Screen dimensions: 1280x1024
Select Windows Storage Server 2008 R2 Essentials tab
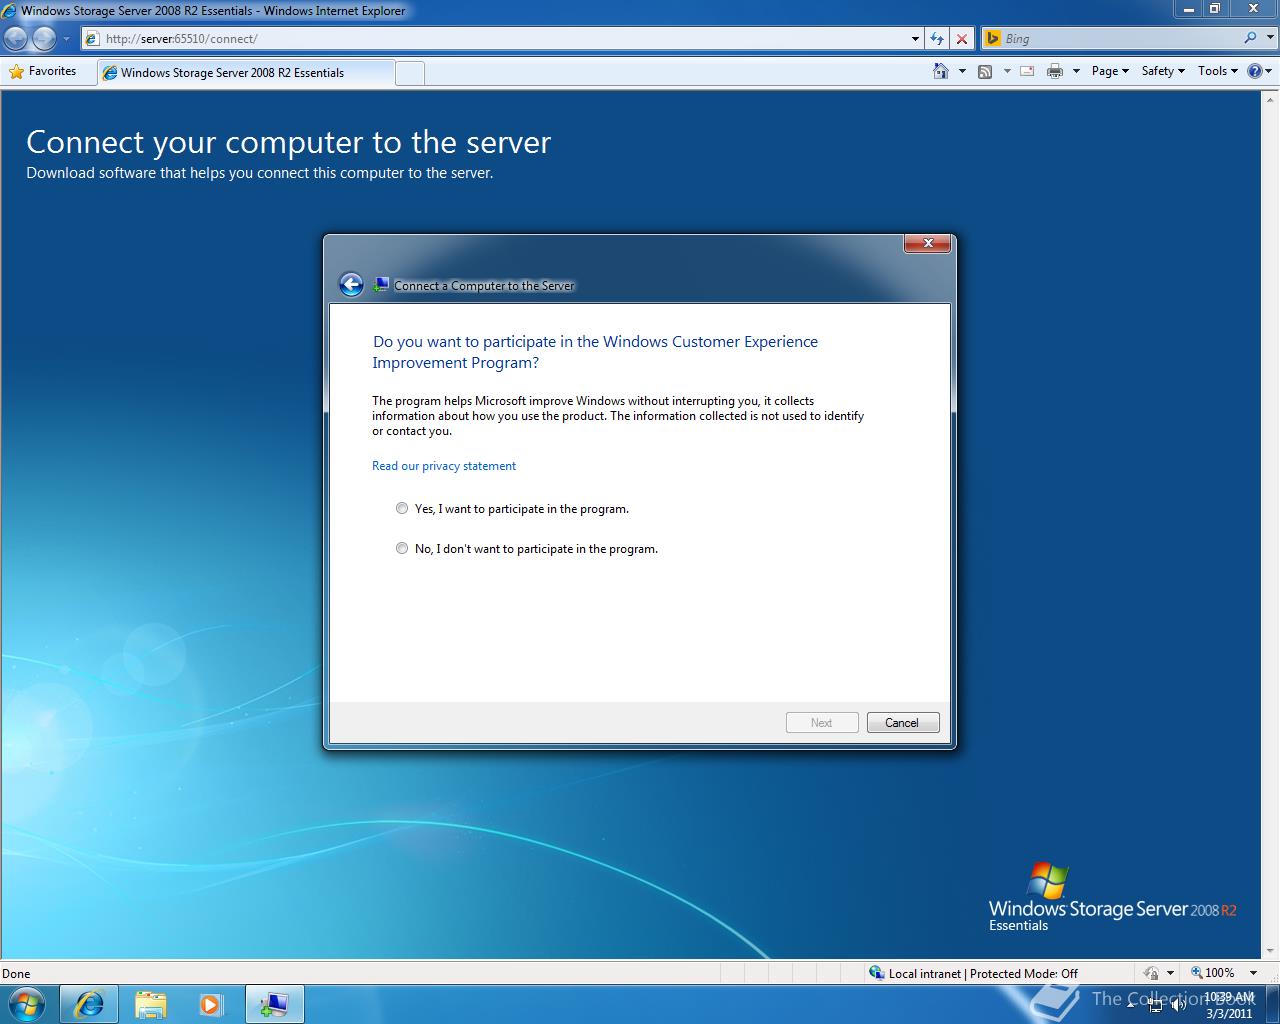click(246, 72)
